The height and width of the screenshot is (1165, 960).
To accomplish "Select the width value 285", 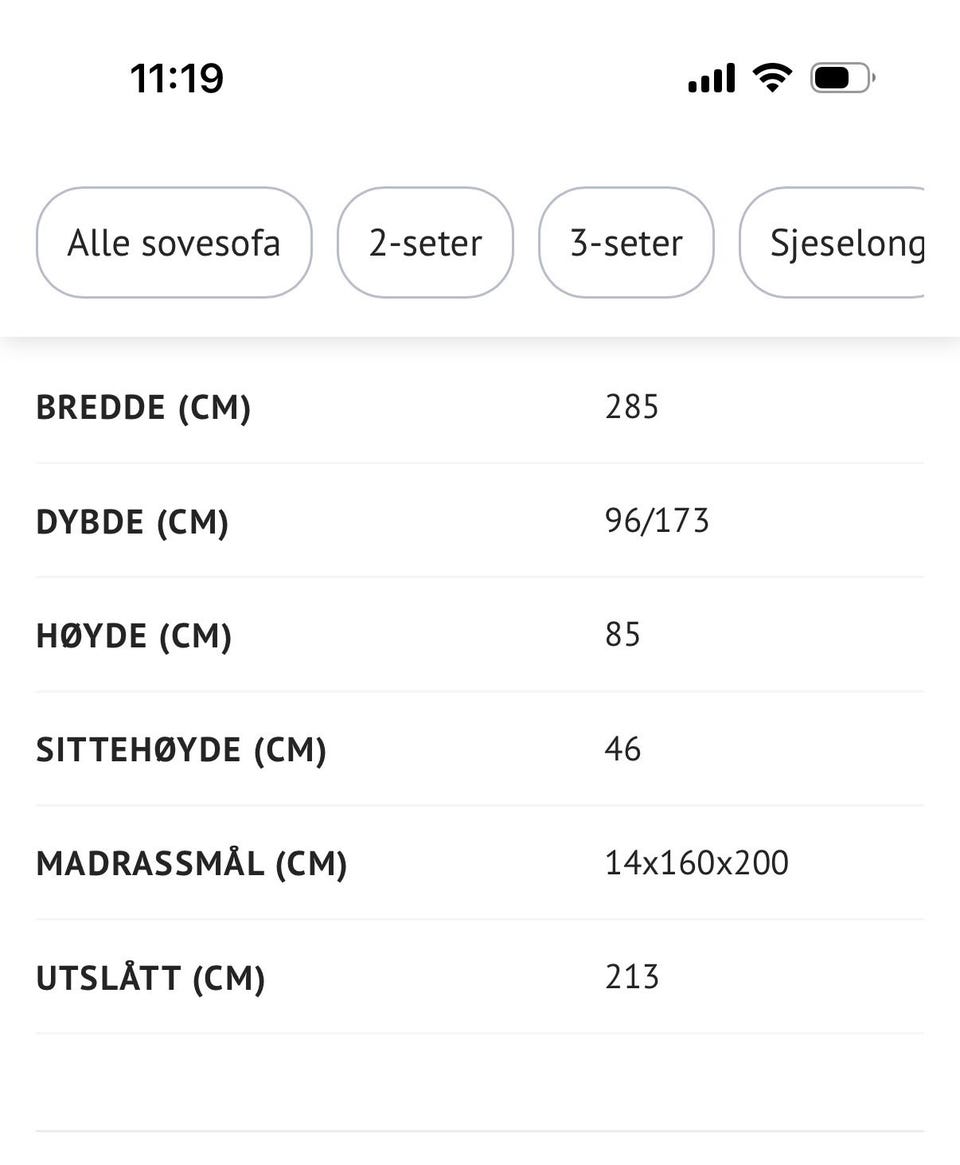I will 632,407.
